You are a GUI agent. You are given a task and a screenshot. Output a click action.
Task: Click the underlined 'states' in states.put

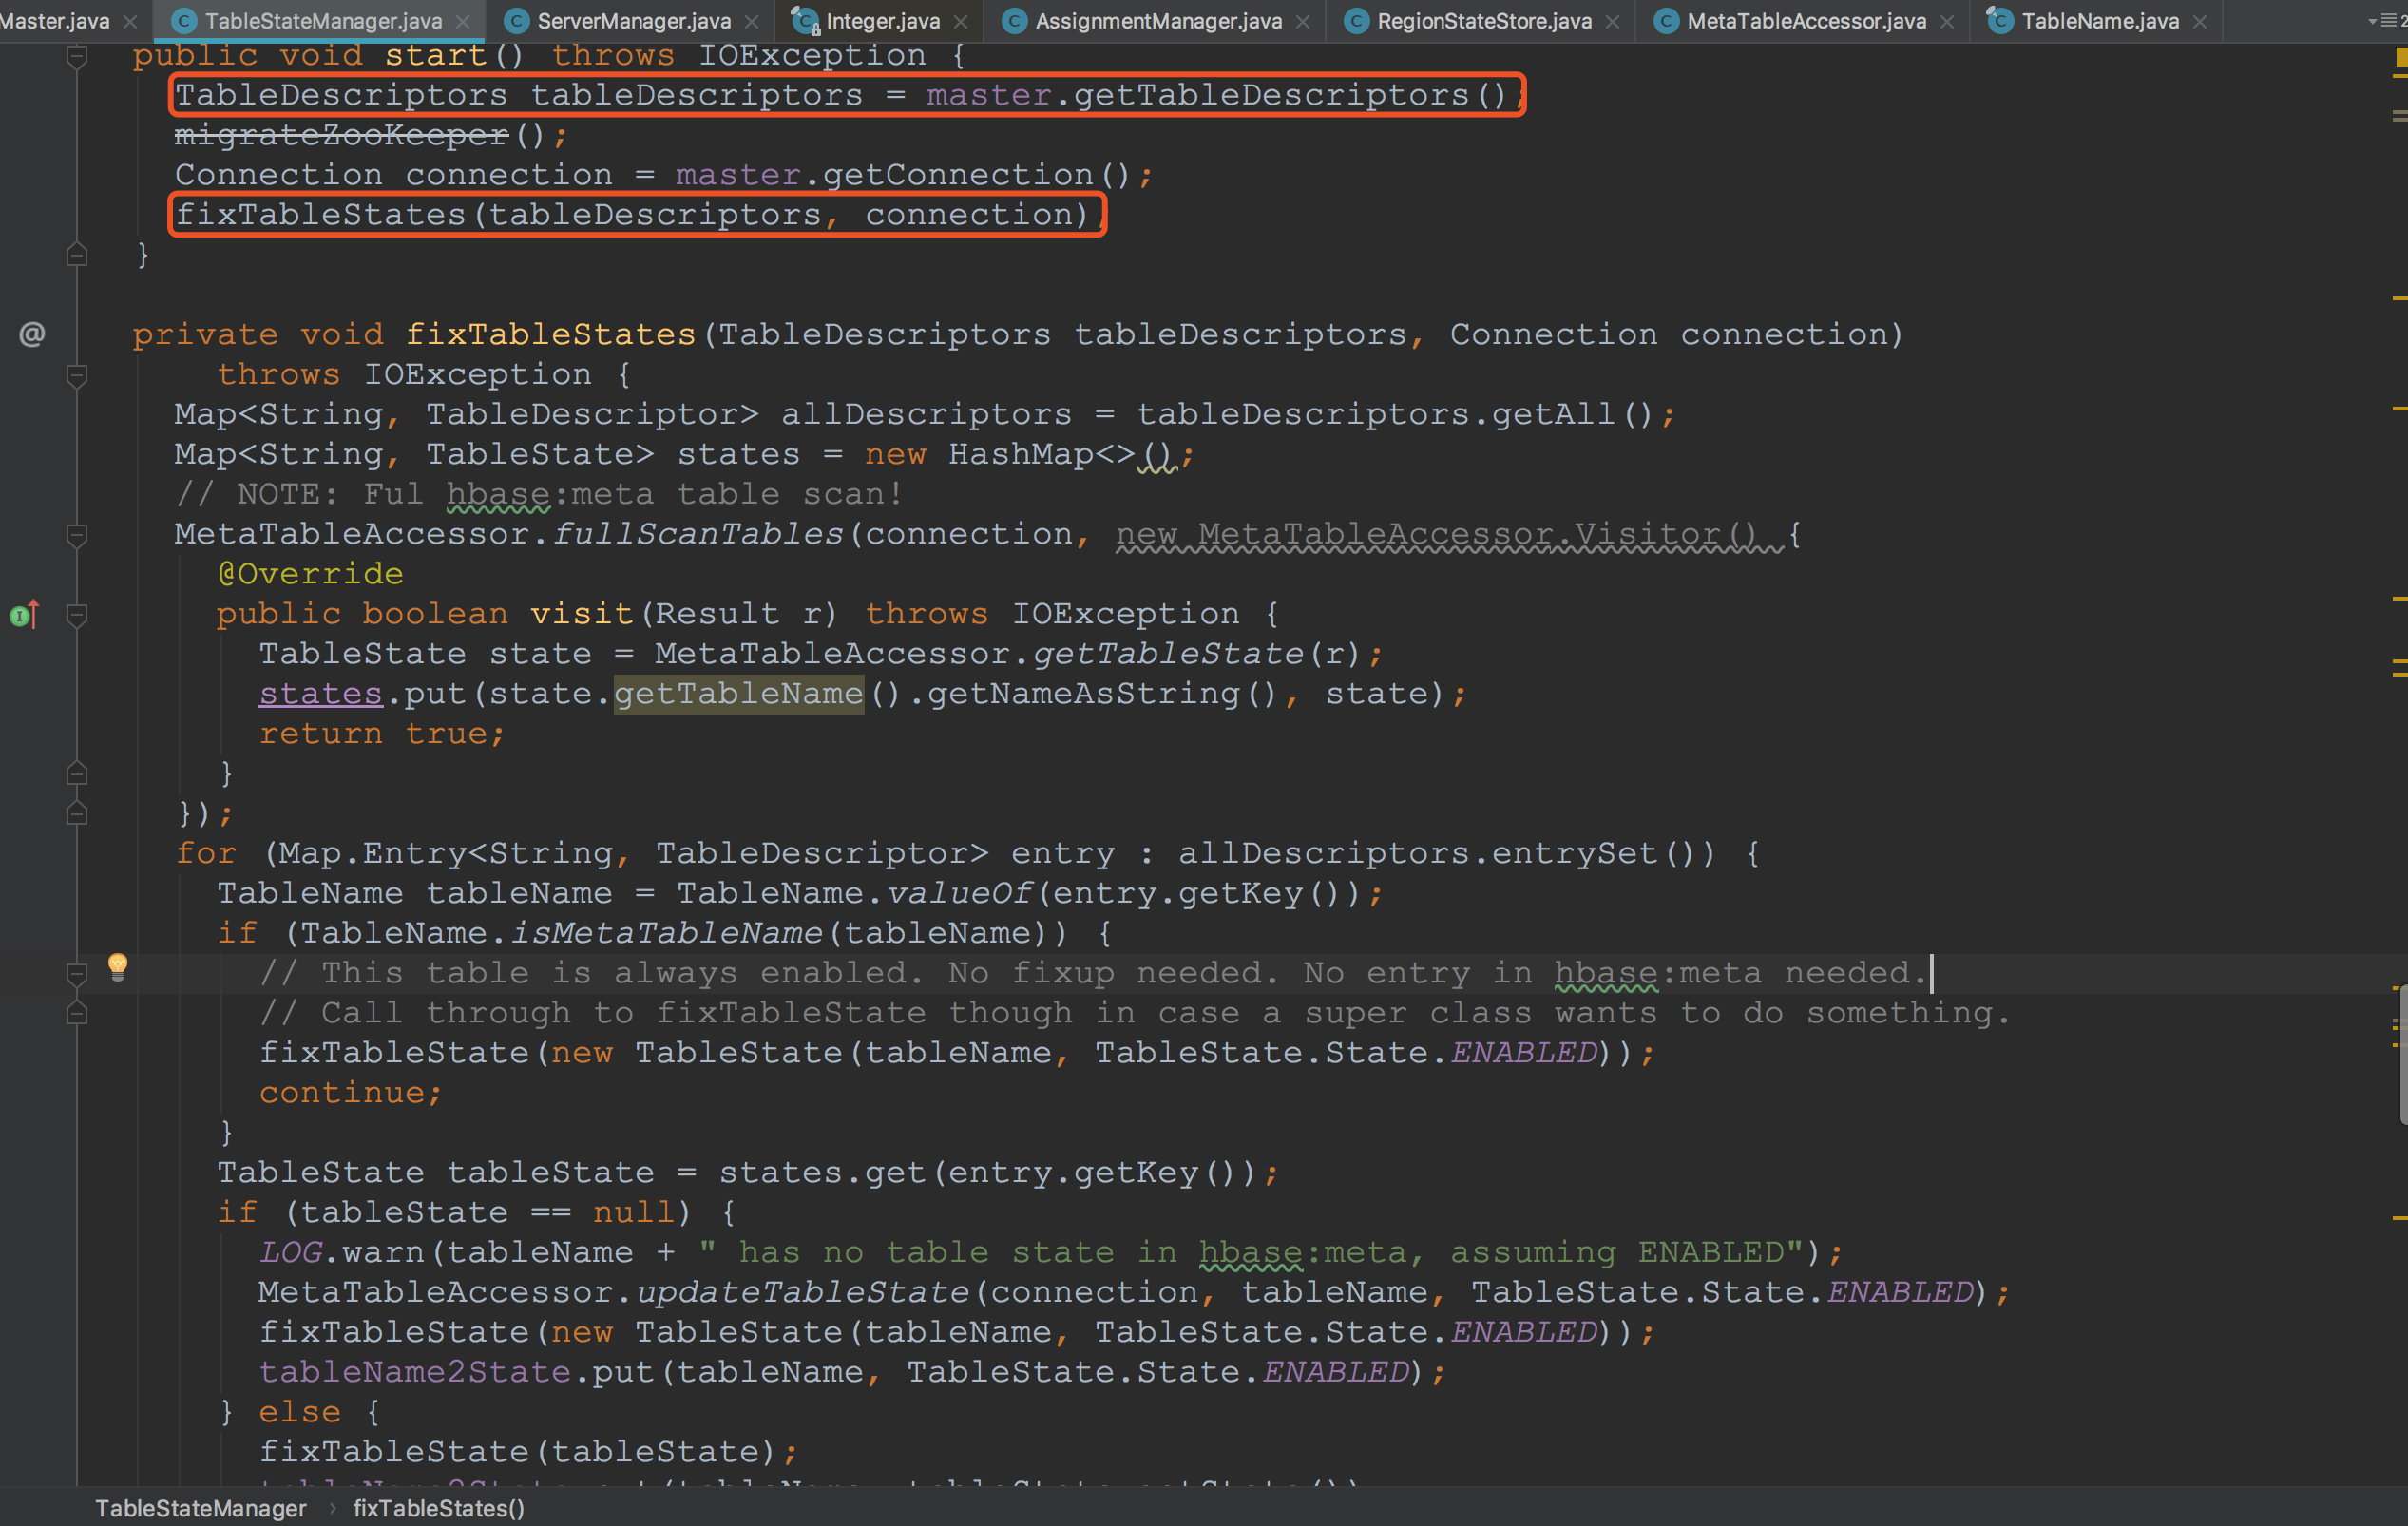coord(321,694)
